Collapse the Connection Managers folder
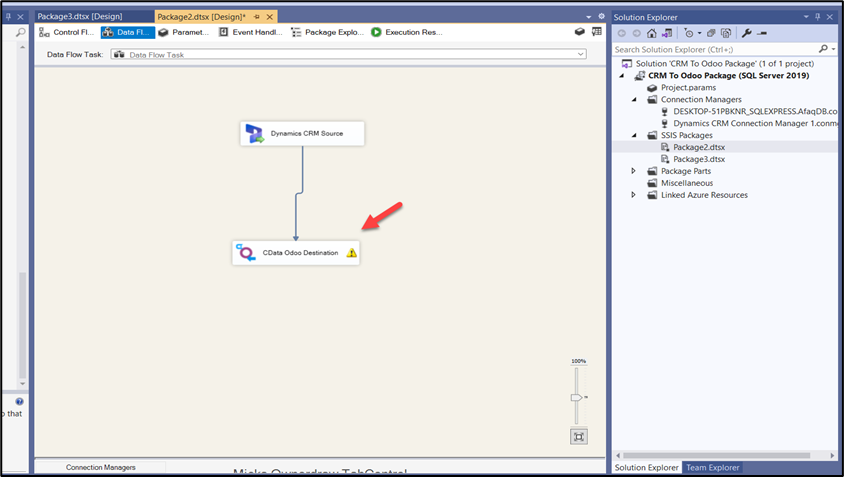 [x=634, y=100]
